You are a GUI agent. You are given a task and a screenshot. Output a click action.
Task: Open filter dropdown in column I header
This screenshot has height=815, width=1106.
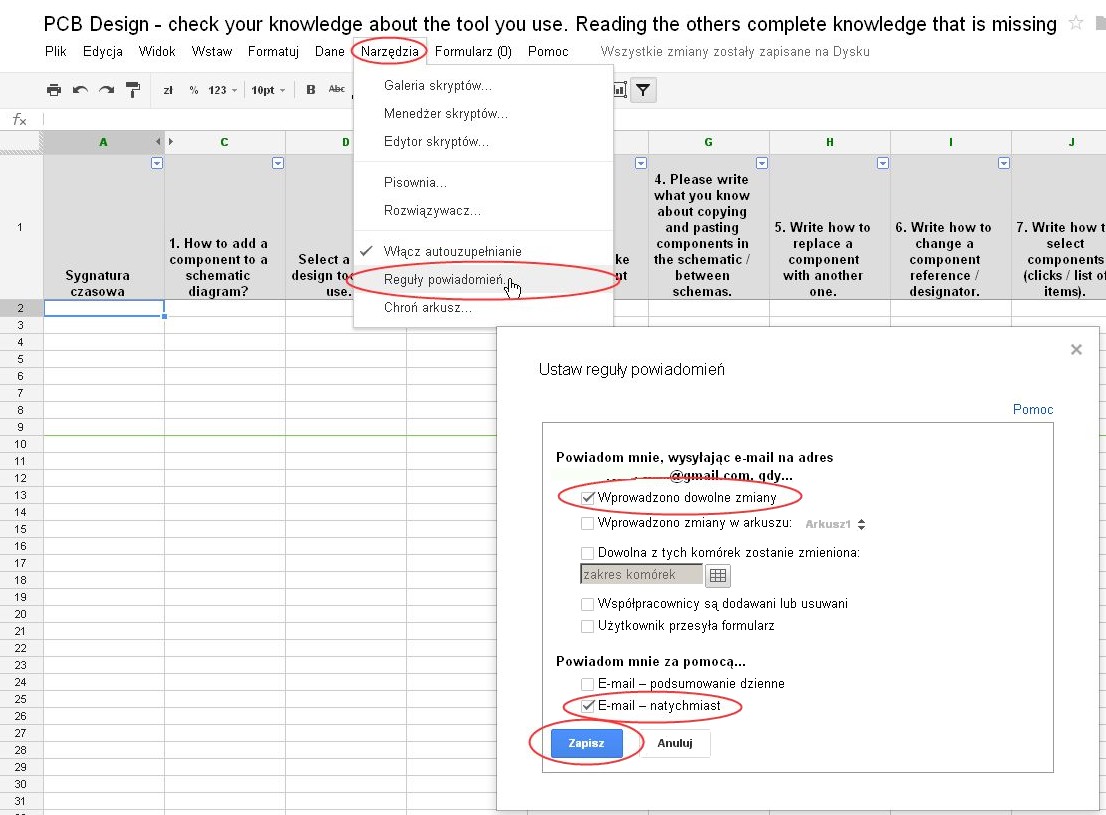pyautogui.click(x=1004, y=163)
